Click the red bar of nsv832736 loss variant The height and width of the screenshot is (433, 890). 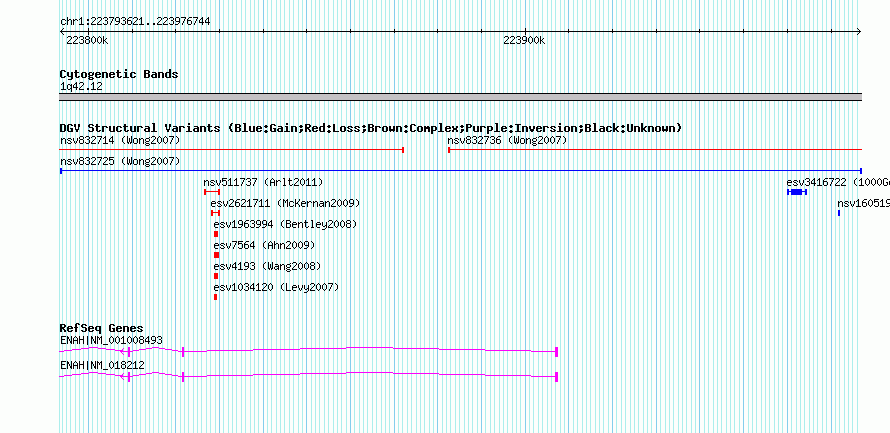[655, 150]
